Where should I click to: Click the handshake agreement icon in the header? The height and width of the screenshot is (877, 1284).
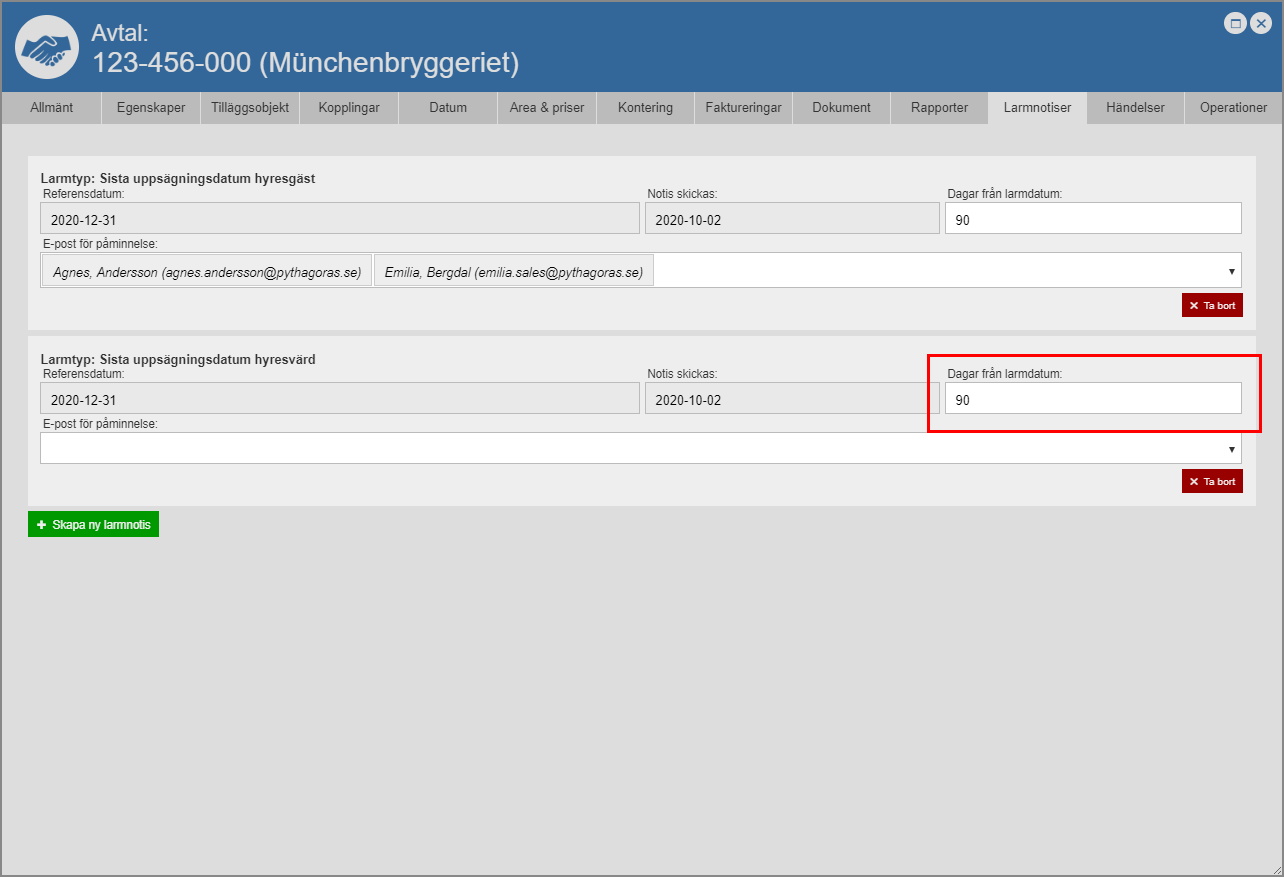click(47, 47)
